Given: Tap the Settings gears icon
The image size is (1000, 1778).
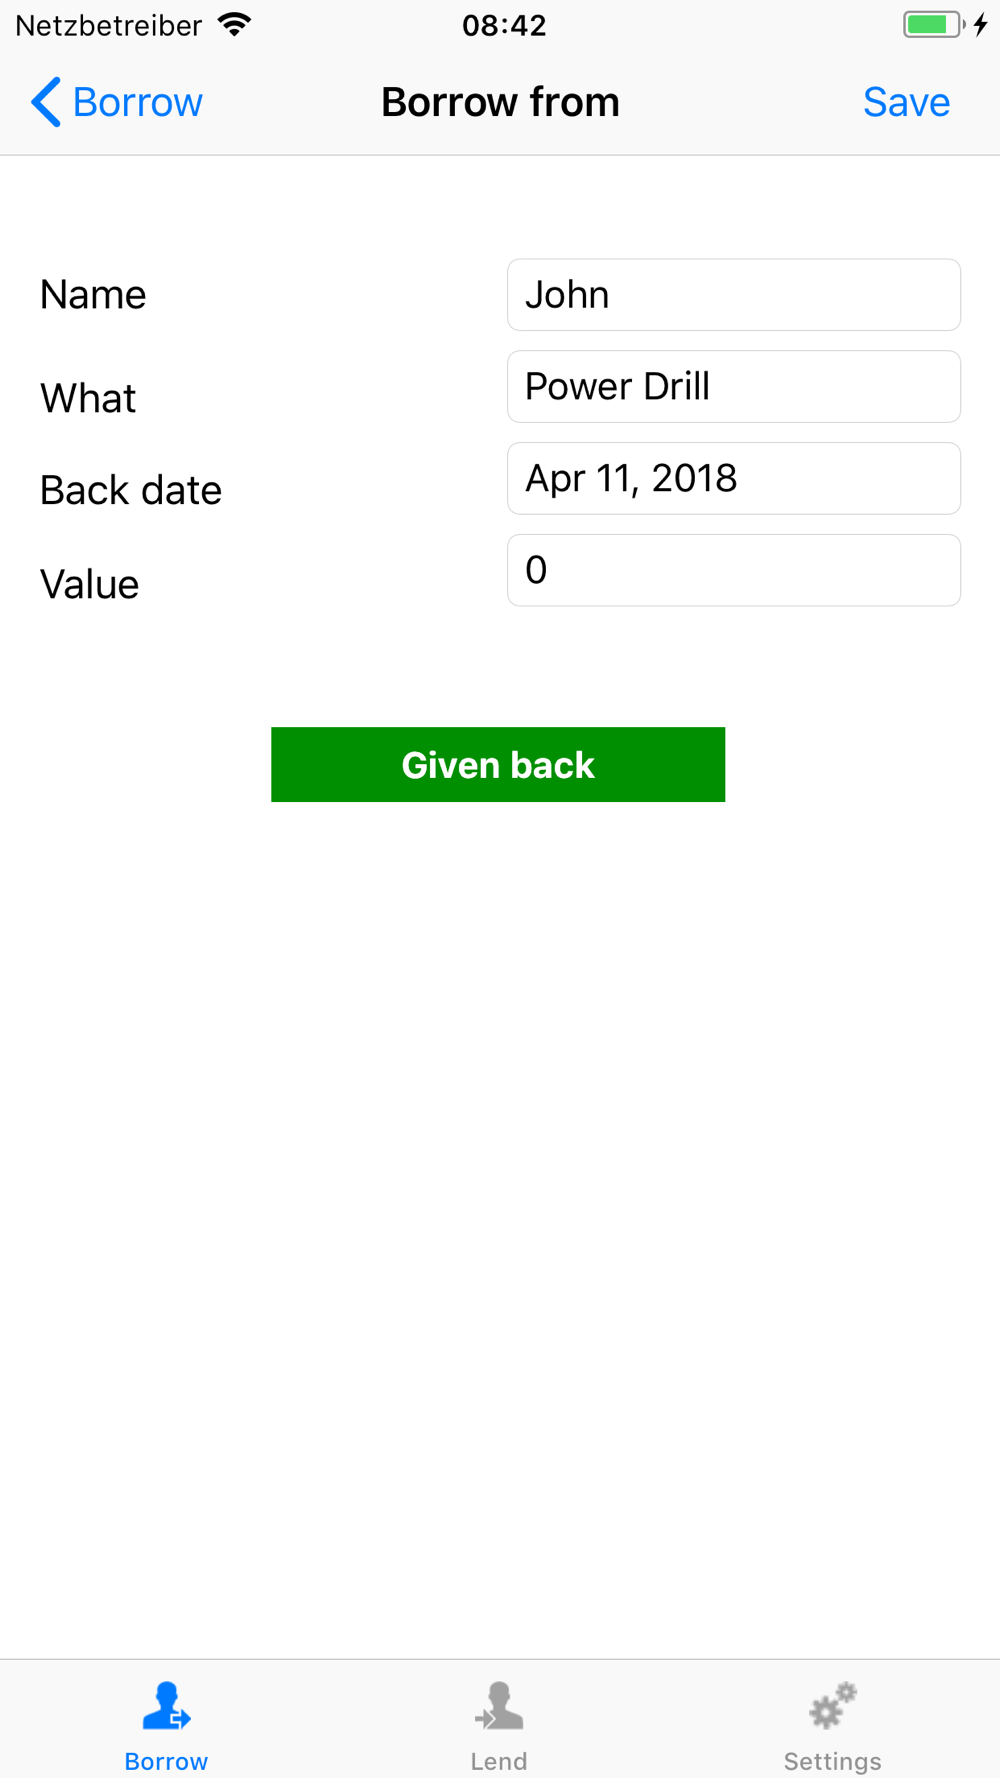Looking at the screenshot, I should pyautogui.click(x=832, y=1706).
